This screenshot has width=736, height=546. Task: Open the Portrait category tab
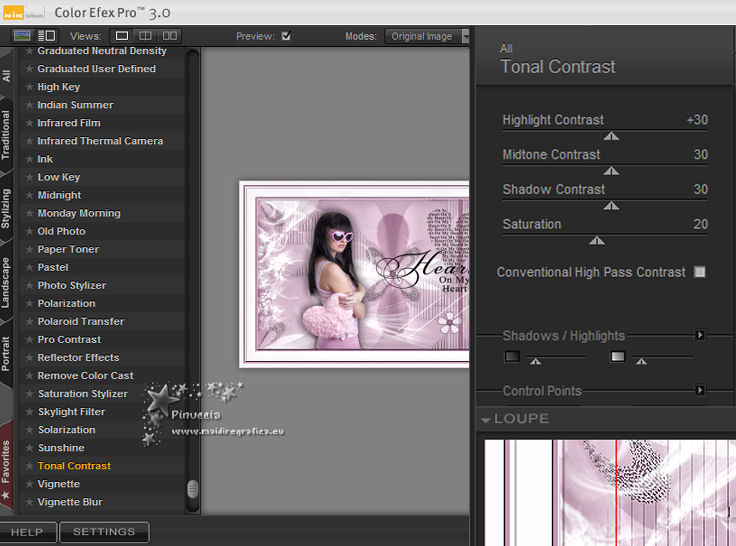click(x=6, y=354)
